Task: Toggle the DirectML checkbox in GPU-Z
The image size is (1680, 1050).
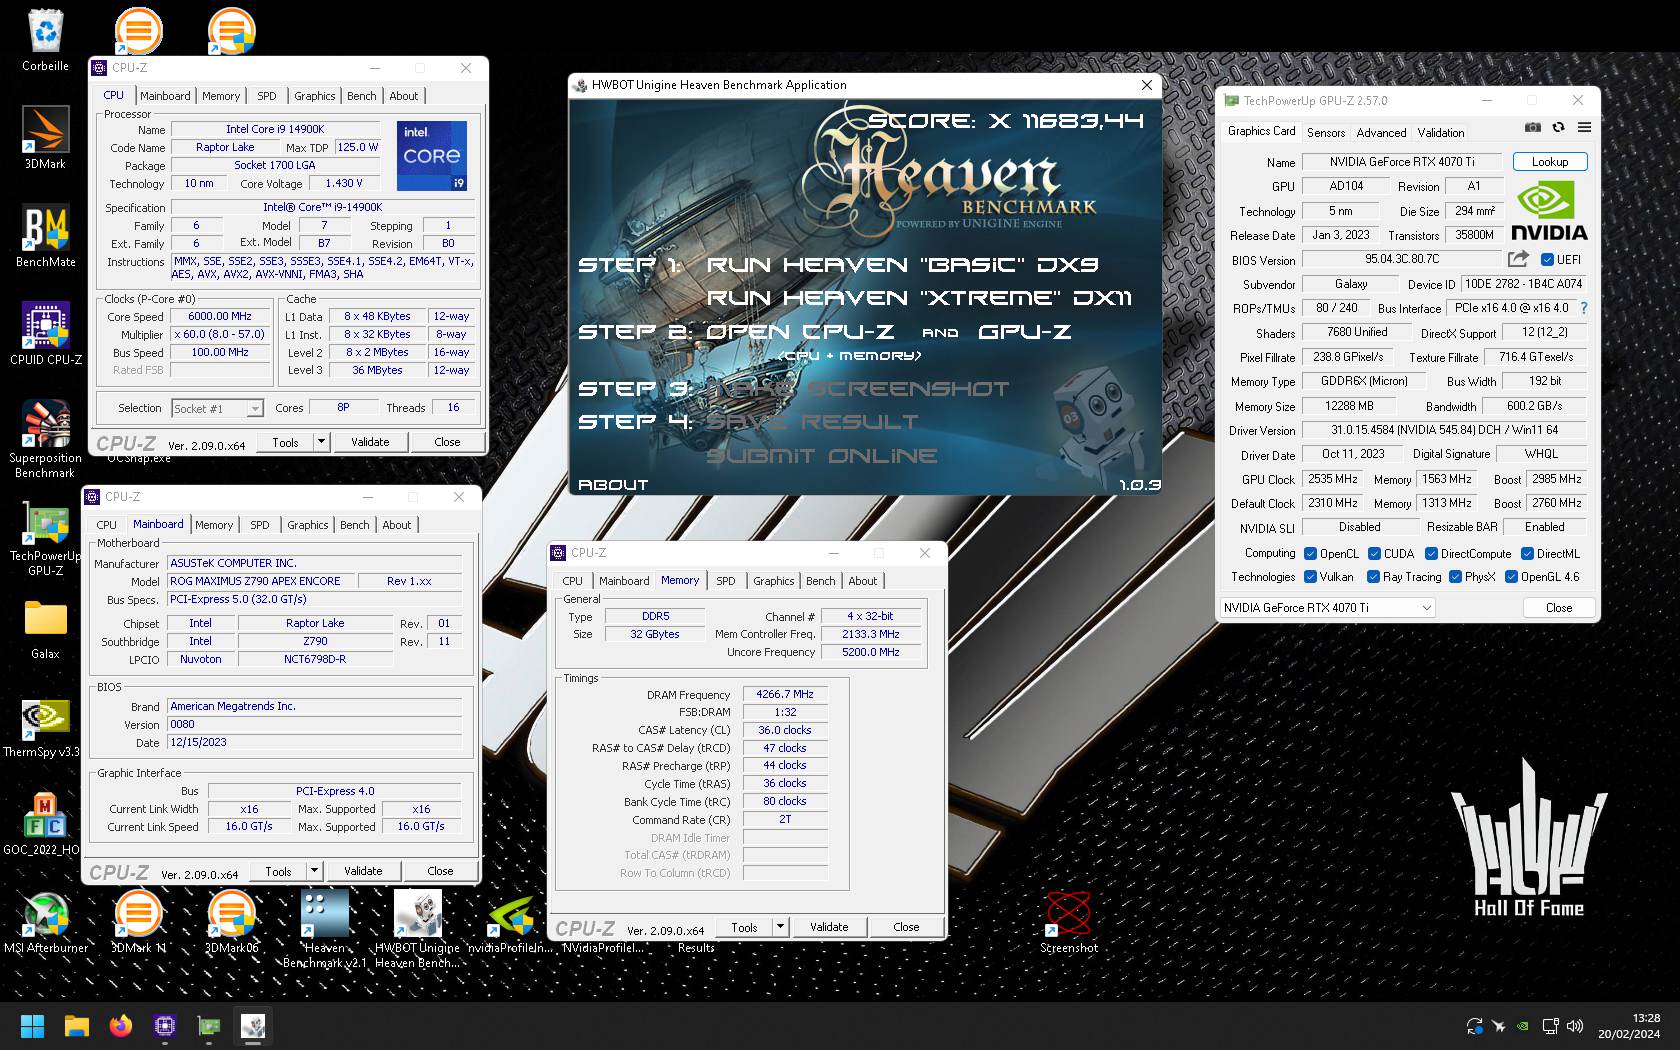Action: click(x=1527, y=554)
